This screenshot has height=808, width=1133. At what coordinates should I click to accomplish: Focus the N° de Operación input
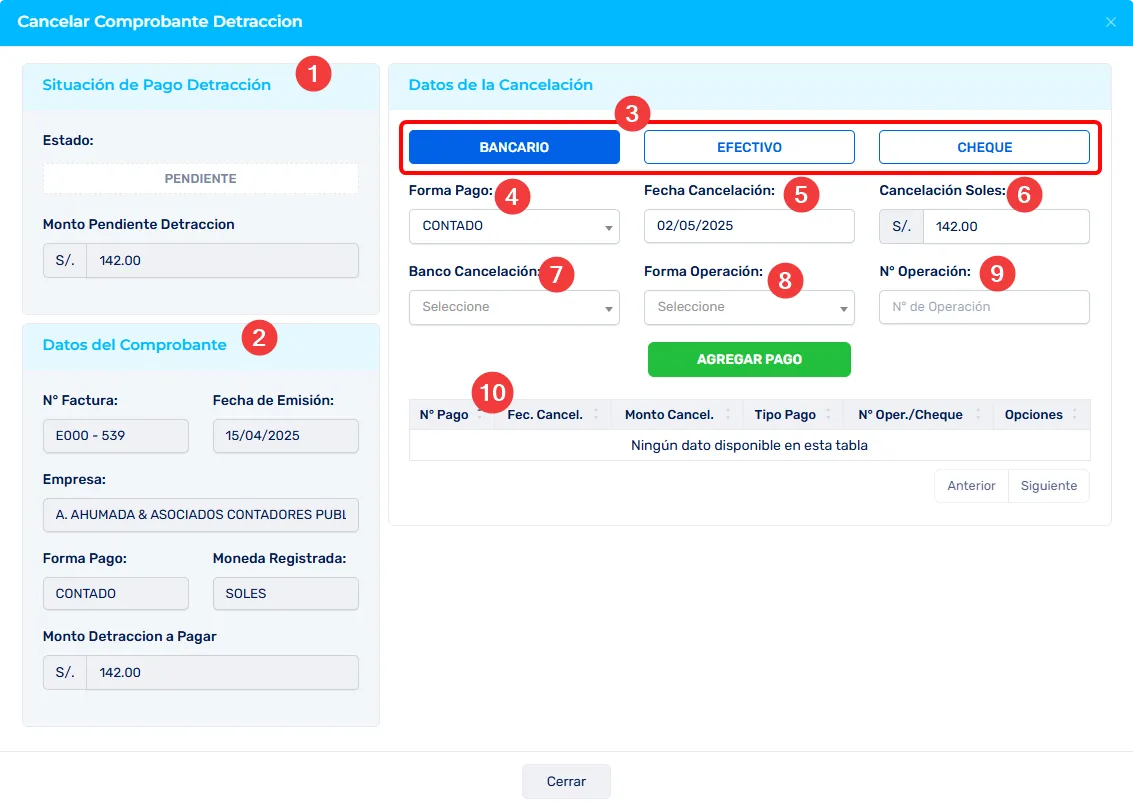[984, 307]
